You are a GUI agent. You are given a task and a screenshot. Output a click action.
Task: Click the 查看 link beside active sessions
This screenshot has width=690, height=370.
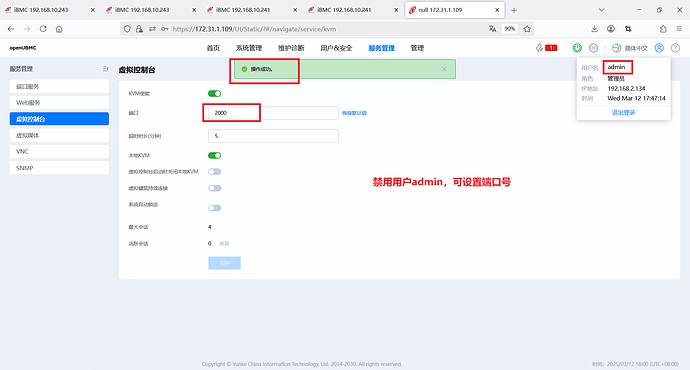pos(224,243)
